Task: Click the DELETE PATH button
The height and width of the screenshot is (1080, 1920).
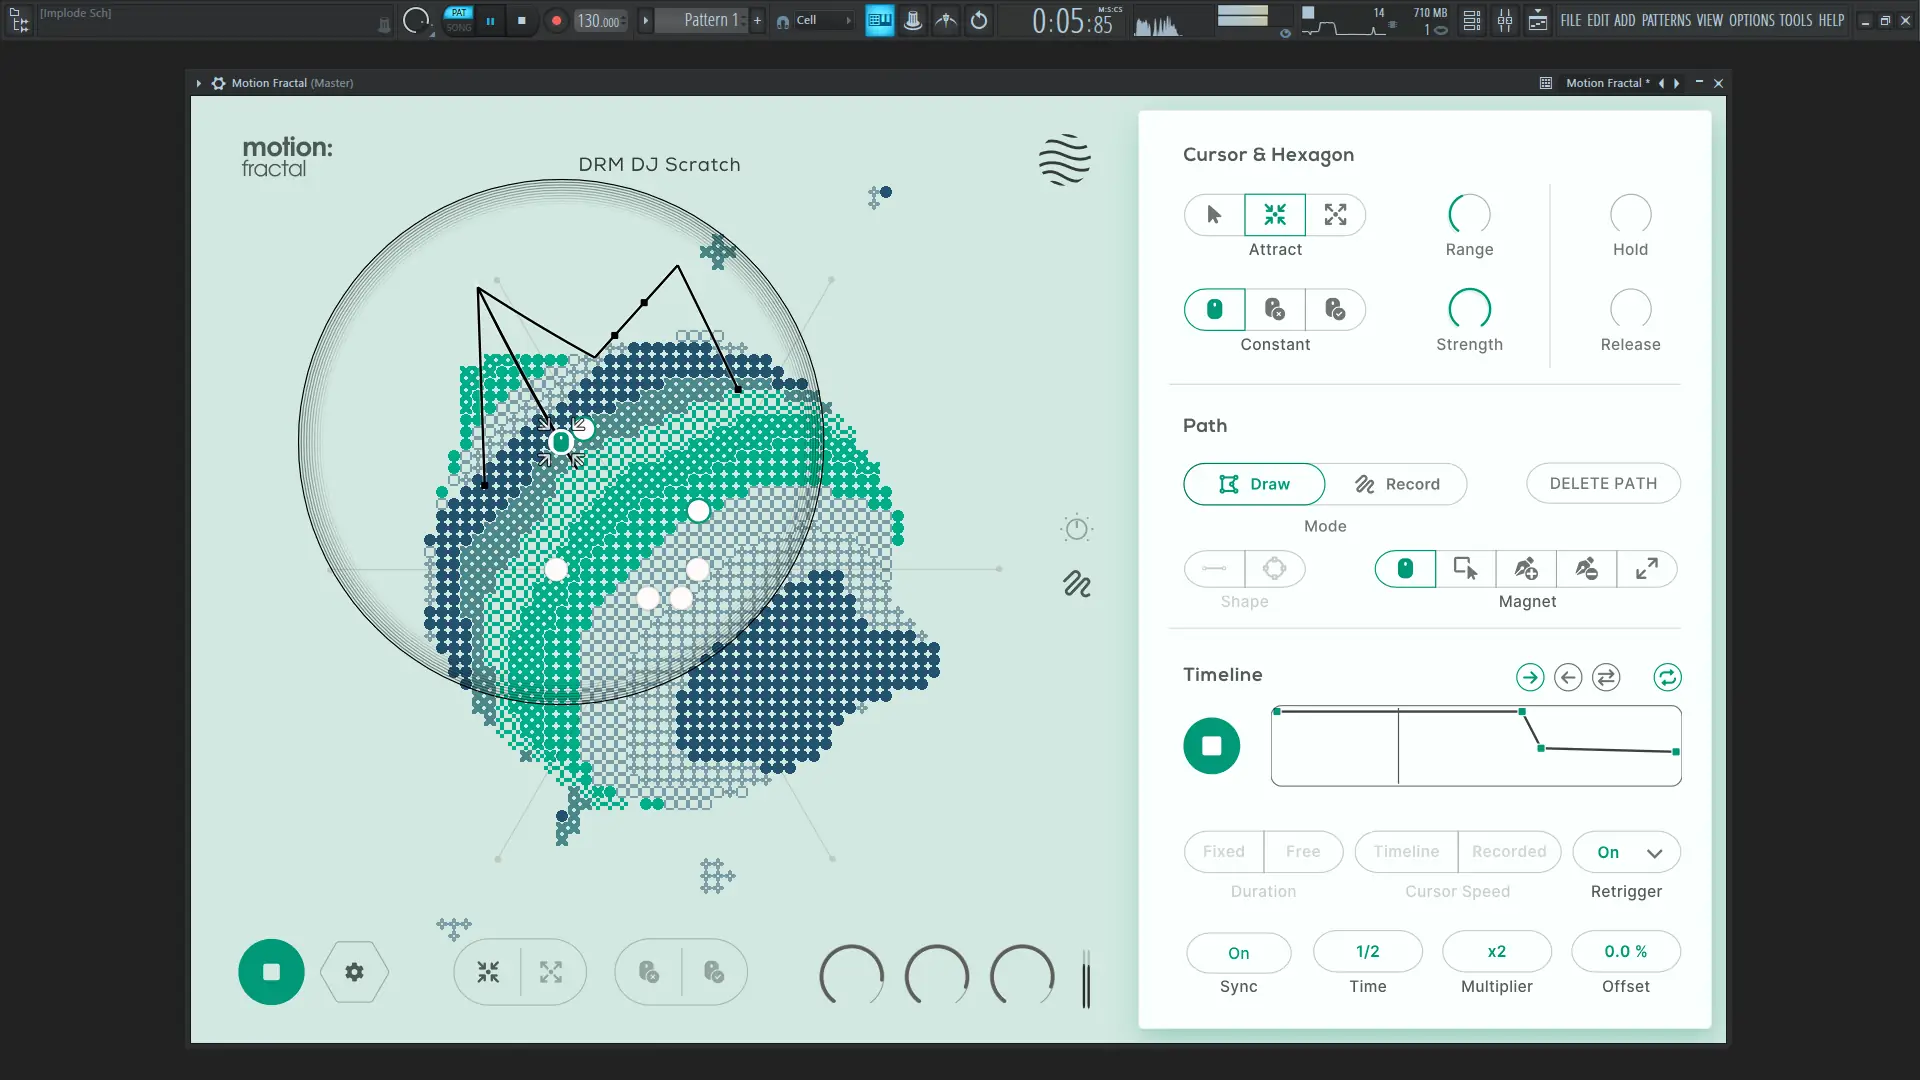Action: click(x=1603, y=484)
